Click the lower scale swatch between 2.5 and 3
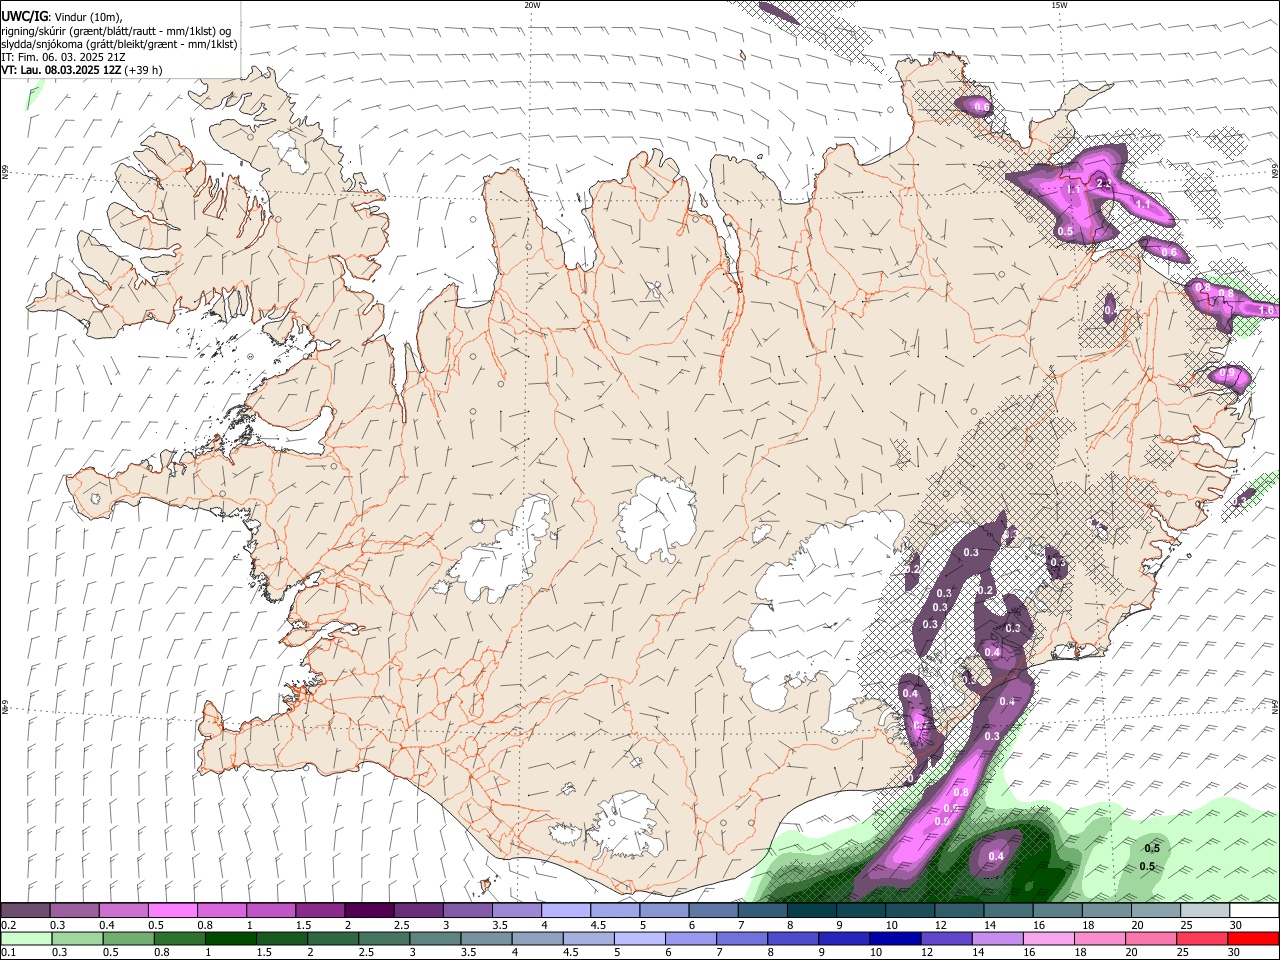The height and width of the screenshot is (960, 1280). (x=383, y=938)
